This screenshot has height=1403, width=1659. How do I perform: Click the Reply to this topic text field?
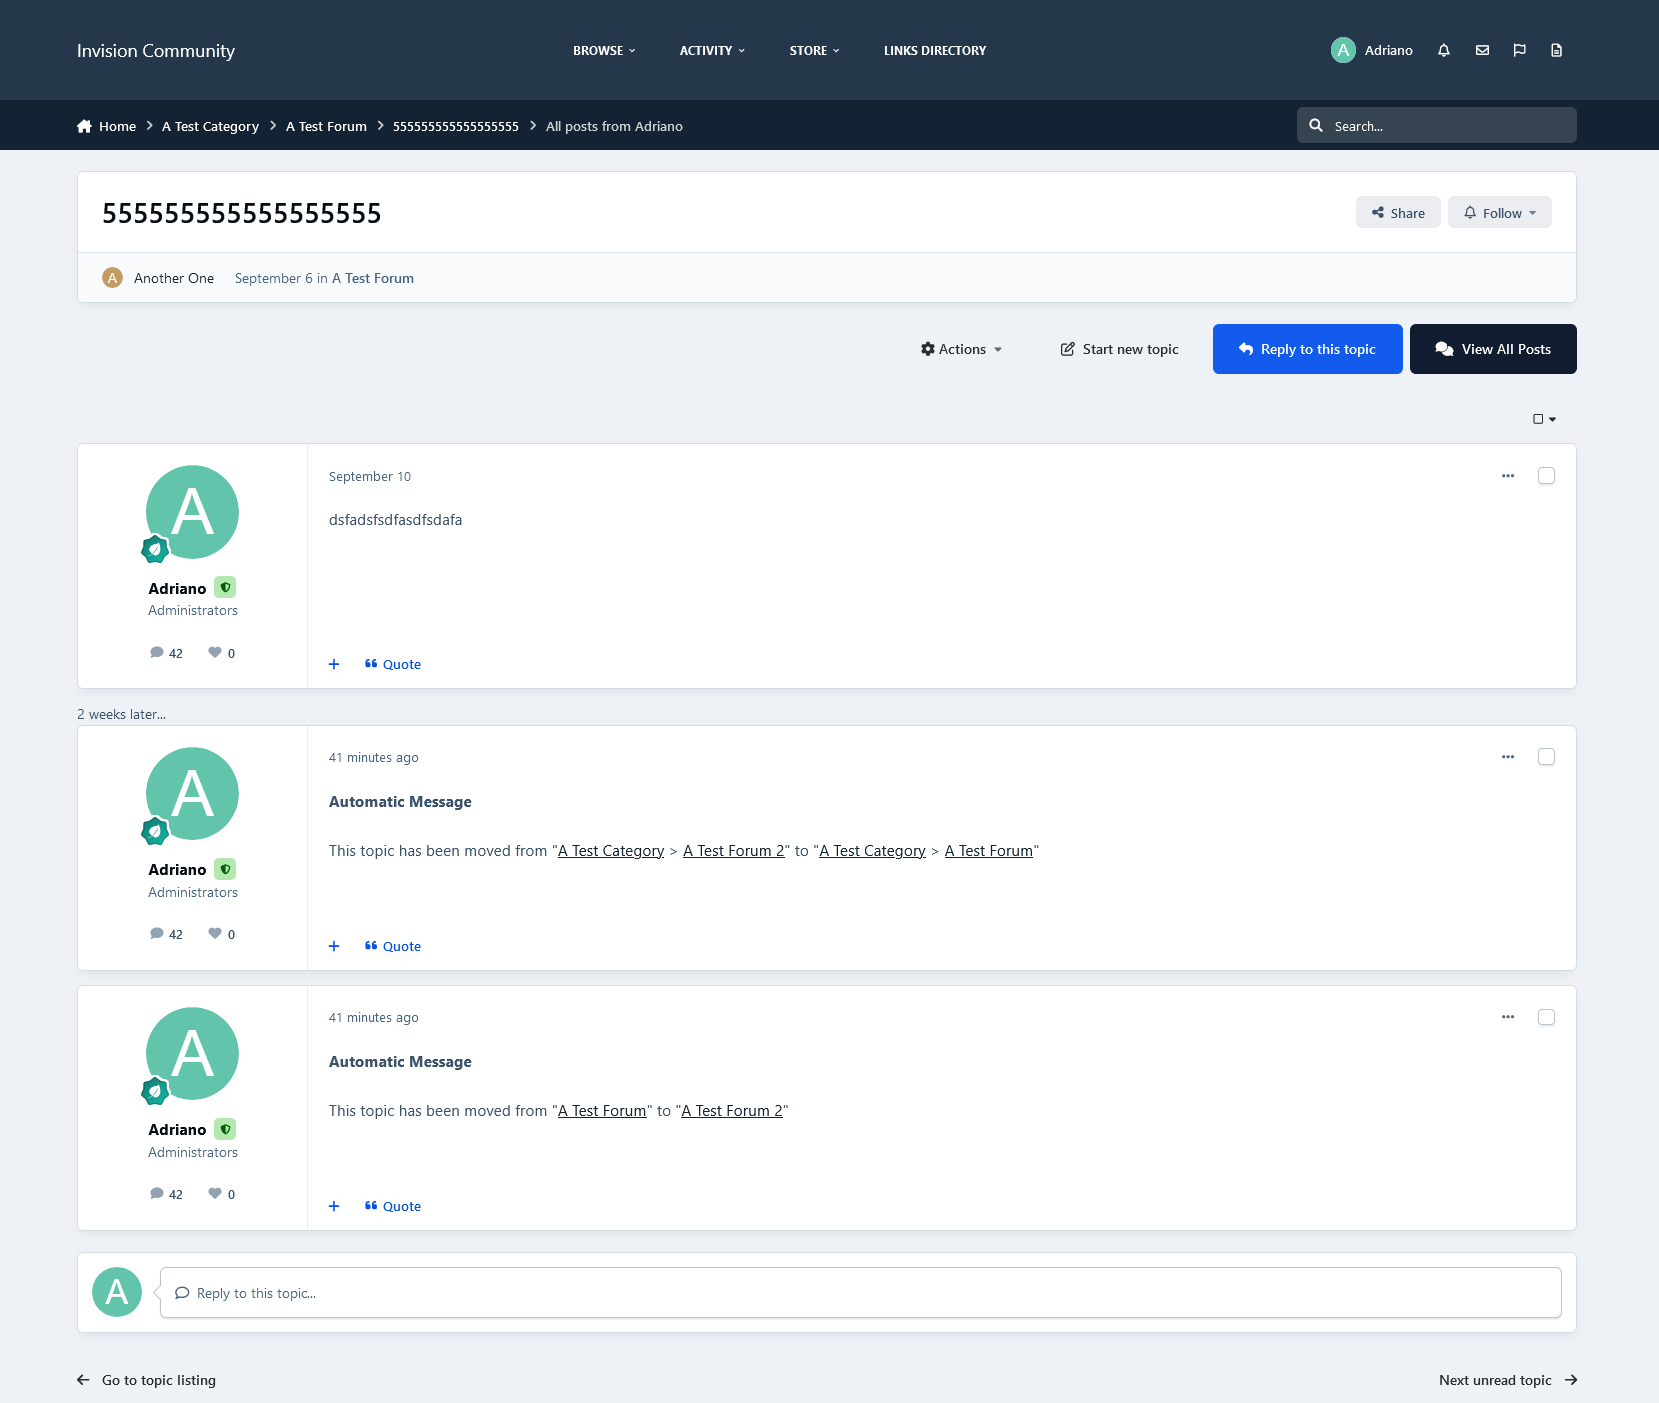[860, 1293]
